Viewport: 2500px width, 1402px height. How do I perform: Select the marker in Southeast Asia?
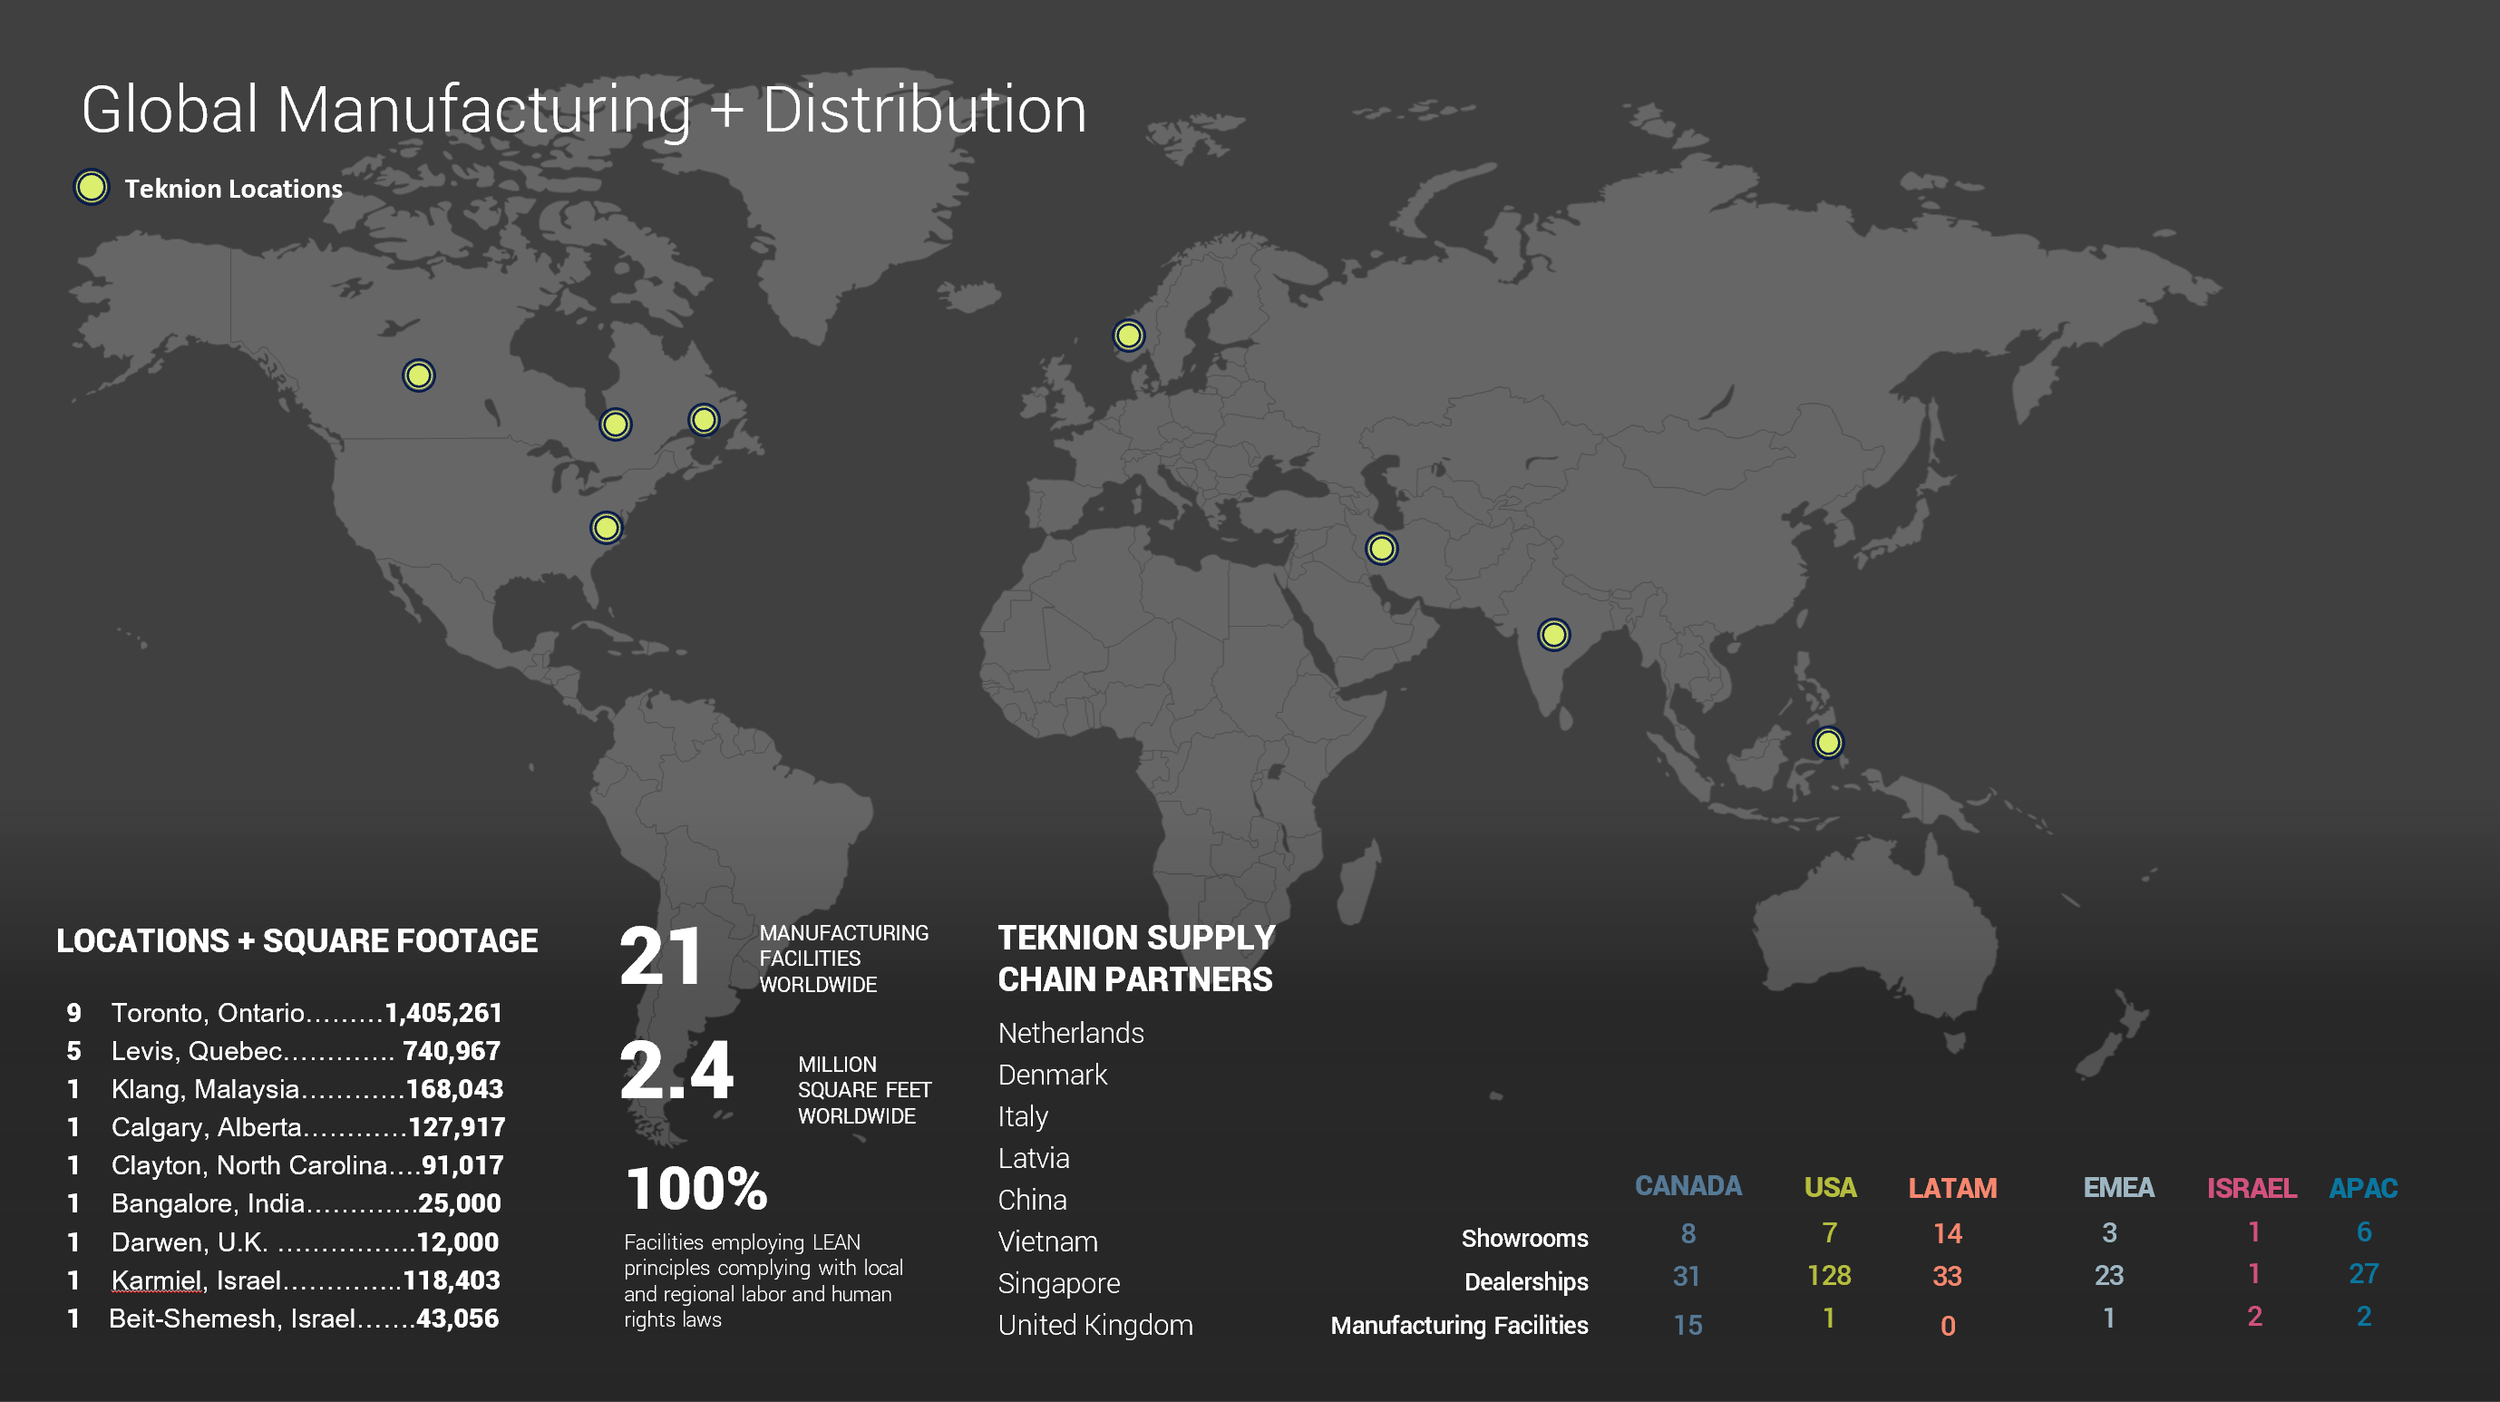[x=1827, y=742]
